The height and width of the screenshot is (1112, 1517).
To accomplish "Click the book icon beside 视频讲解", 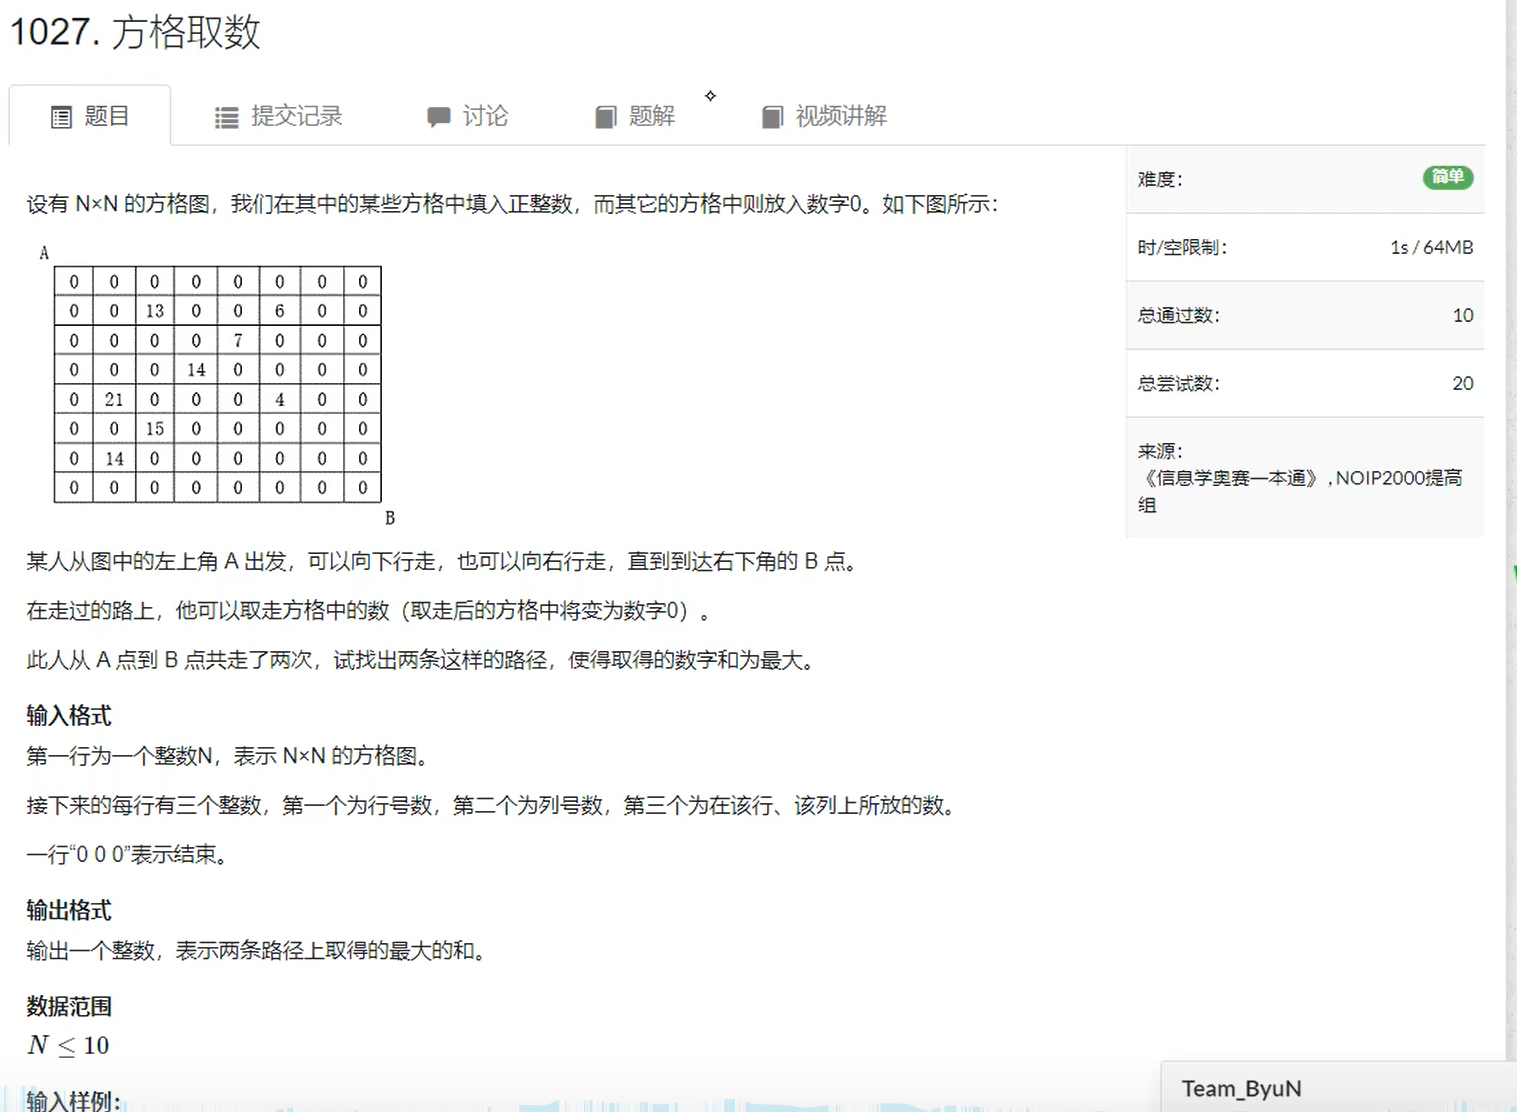I will pyautogui.click(x=772, y=117).
